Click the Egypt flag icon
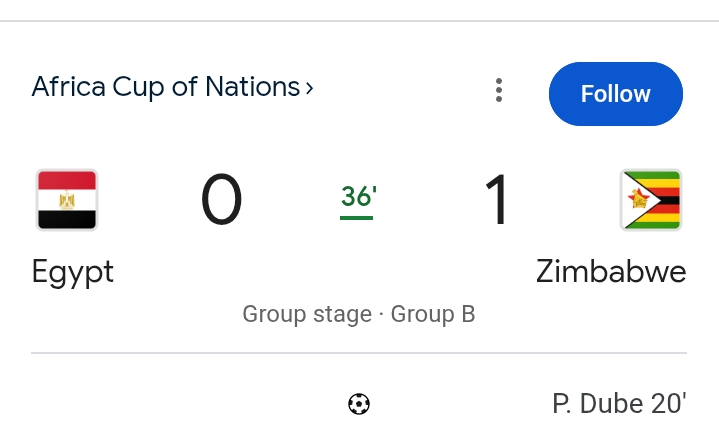Screen dimensions: 719x441 point(67,200)
